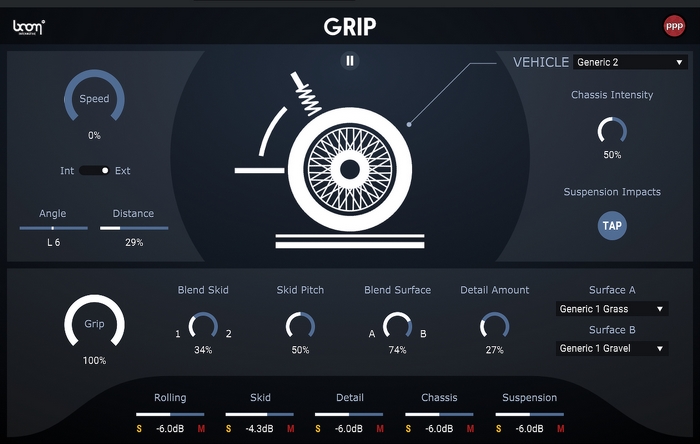Click the Skid Pitch knob

(300, 325)
